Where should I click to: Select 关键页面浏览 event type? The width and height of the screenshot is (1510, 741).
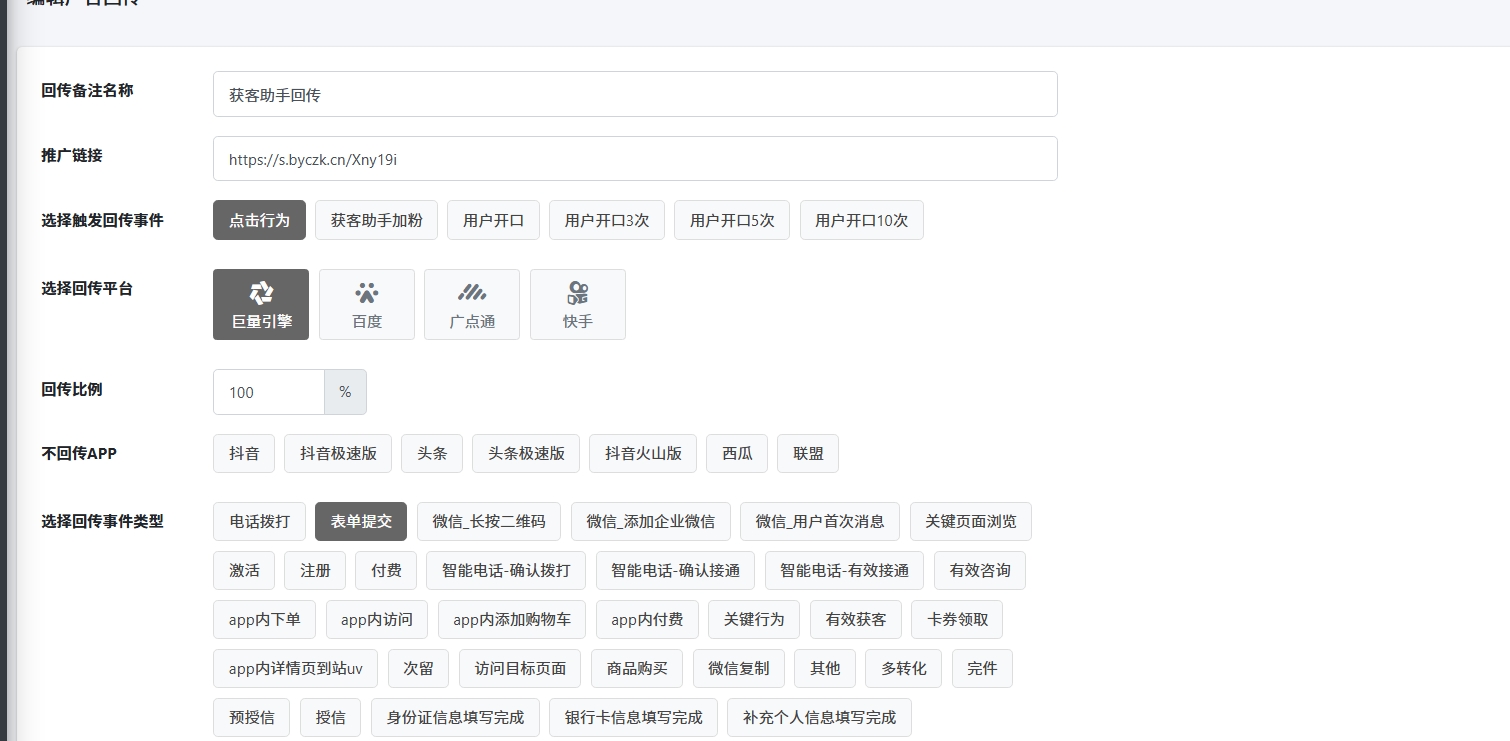pyautogui.click(x=970, y=521)
